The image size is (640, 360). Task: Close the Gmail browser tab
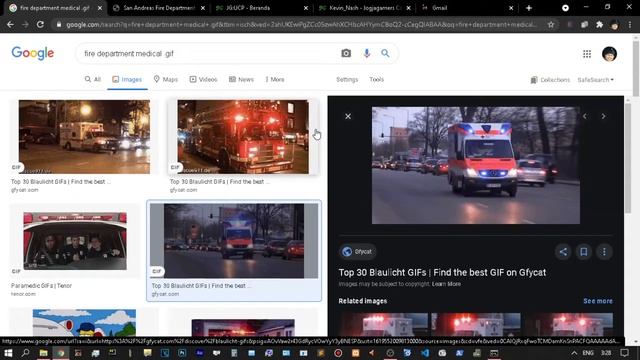(511, 8)
